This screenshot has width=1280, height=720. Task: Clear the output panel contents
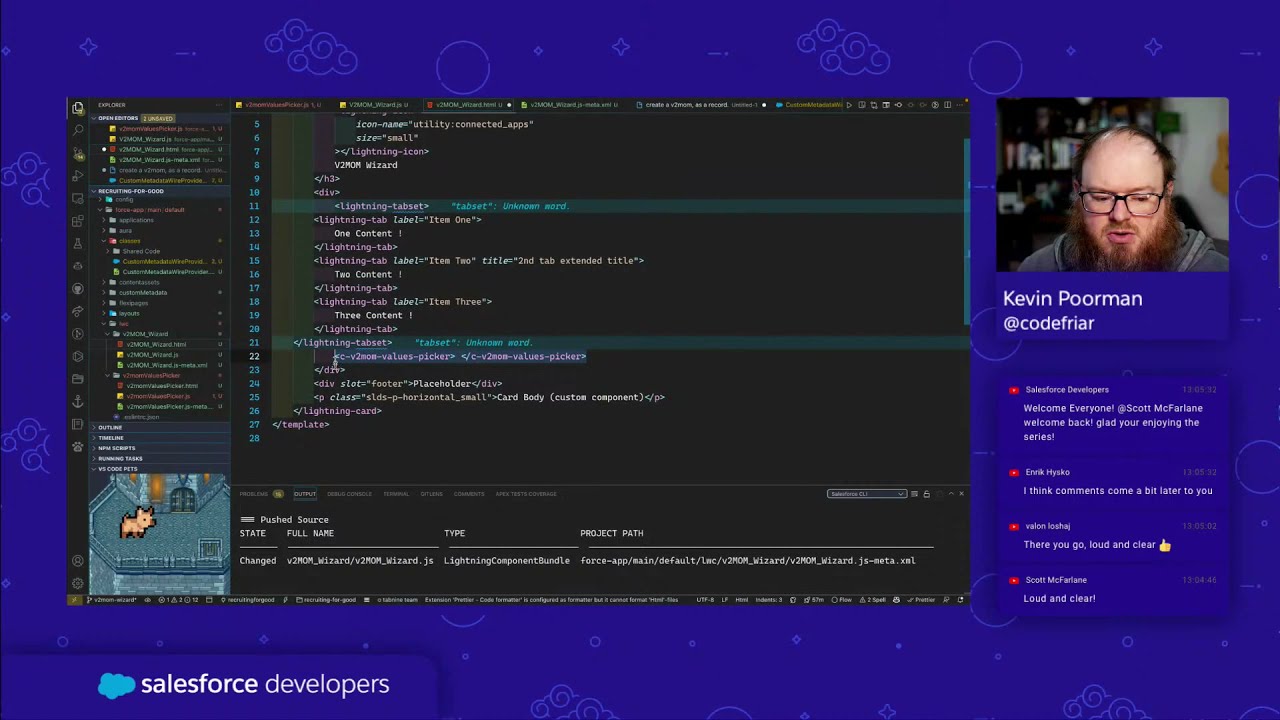click(914, 494)
